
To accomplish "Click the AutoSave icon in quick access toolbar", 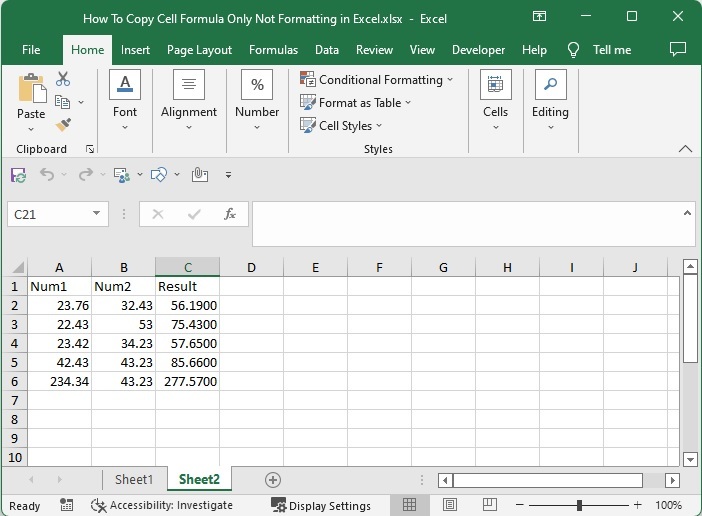I will (18, 175).
